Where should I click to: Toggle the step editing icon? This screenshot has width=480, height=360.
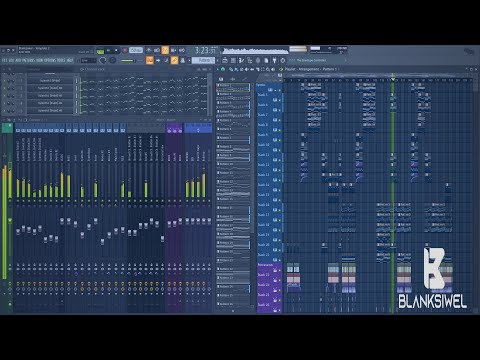click(166, 60)
